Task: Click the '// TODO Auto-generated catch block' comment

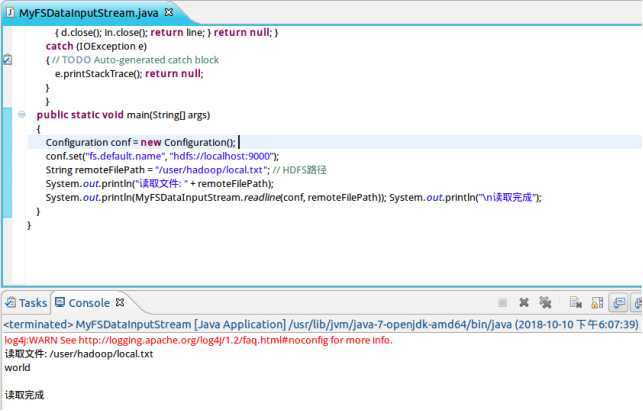Action: (135, 60)
